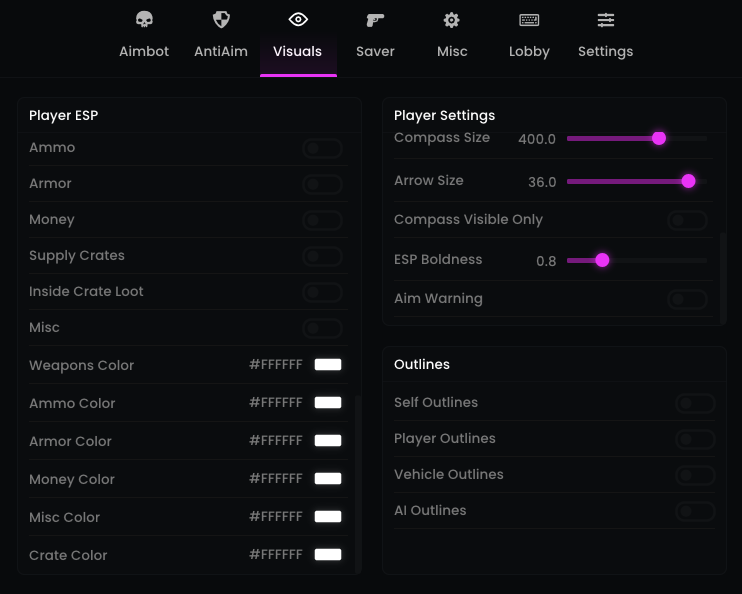This screenshot has height=594, width=742.
Task: Enable Player Outlines toggle
Action: [x=695, y=439]
